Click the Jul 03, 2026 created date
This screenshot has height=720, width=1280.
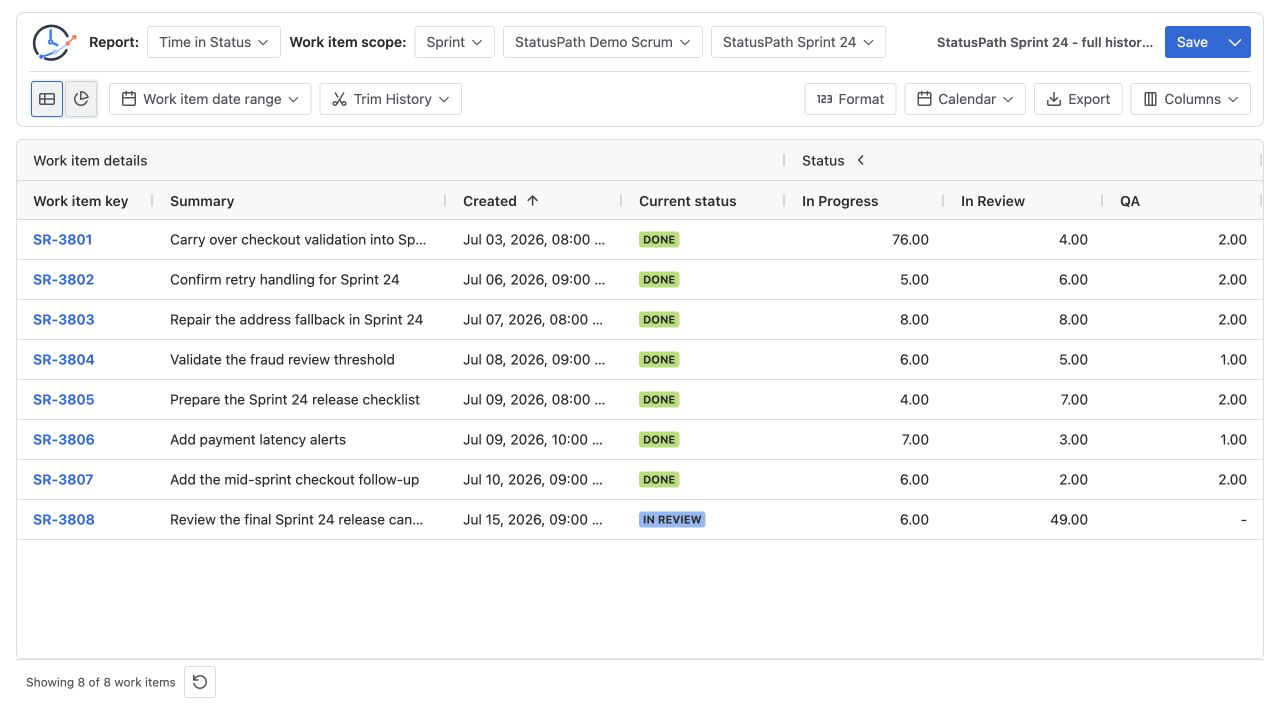pyautogui.click(x=534, y=240)
